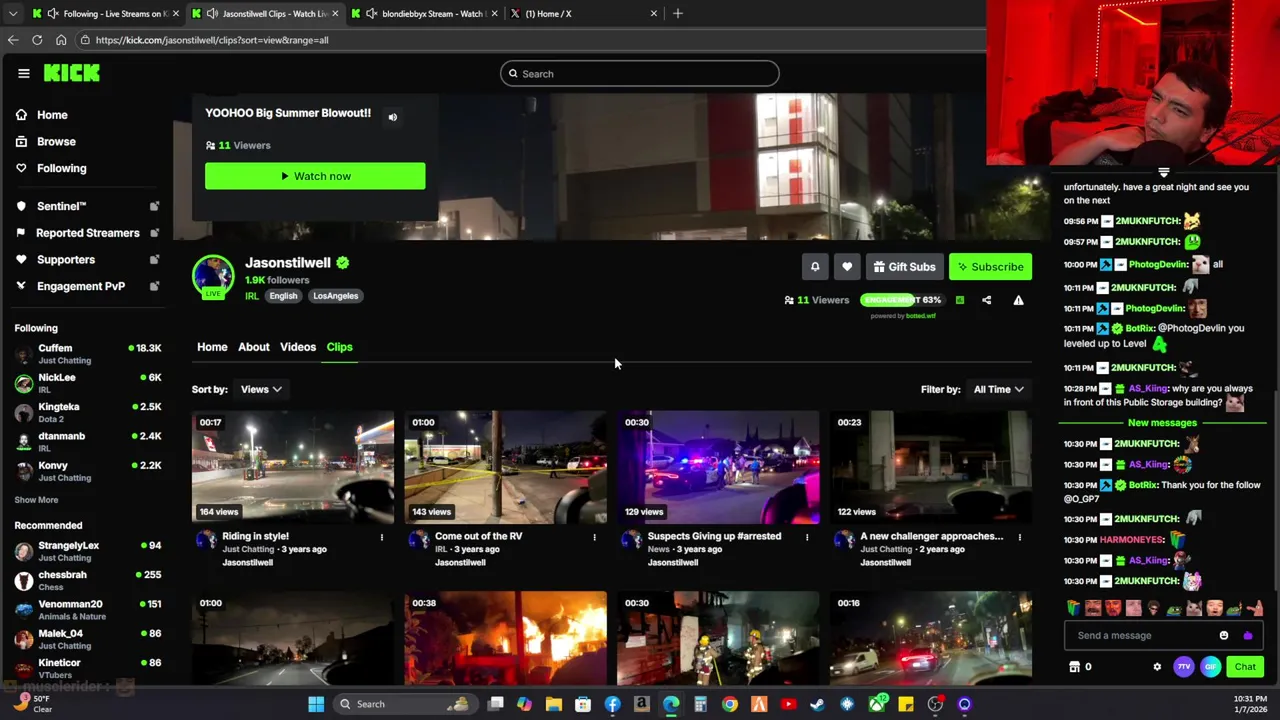1280x720 pixels.
Task: Switch to channel Home tab
Action: [x=212, y=347]
